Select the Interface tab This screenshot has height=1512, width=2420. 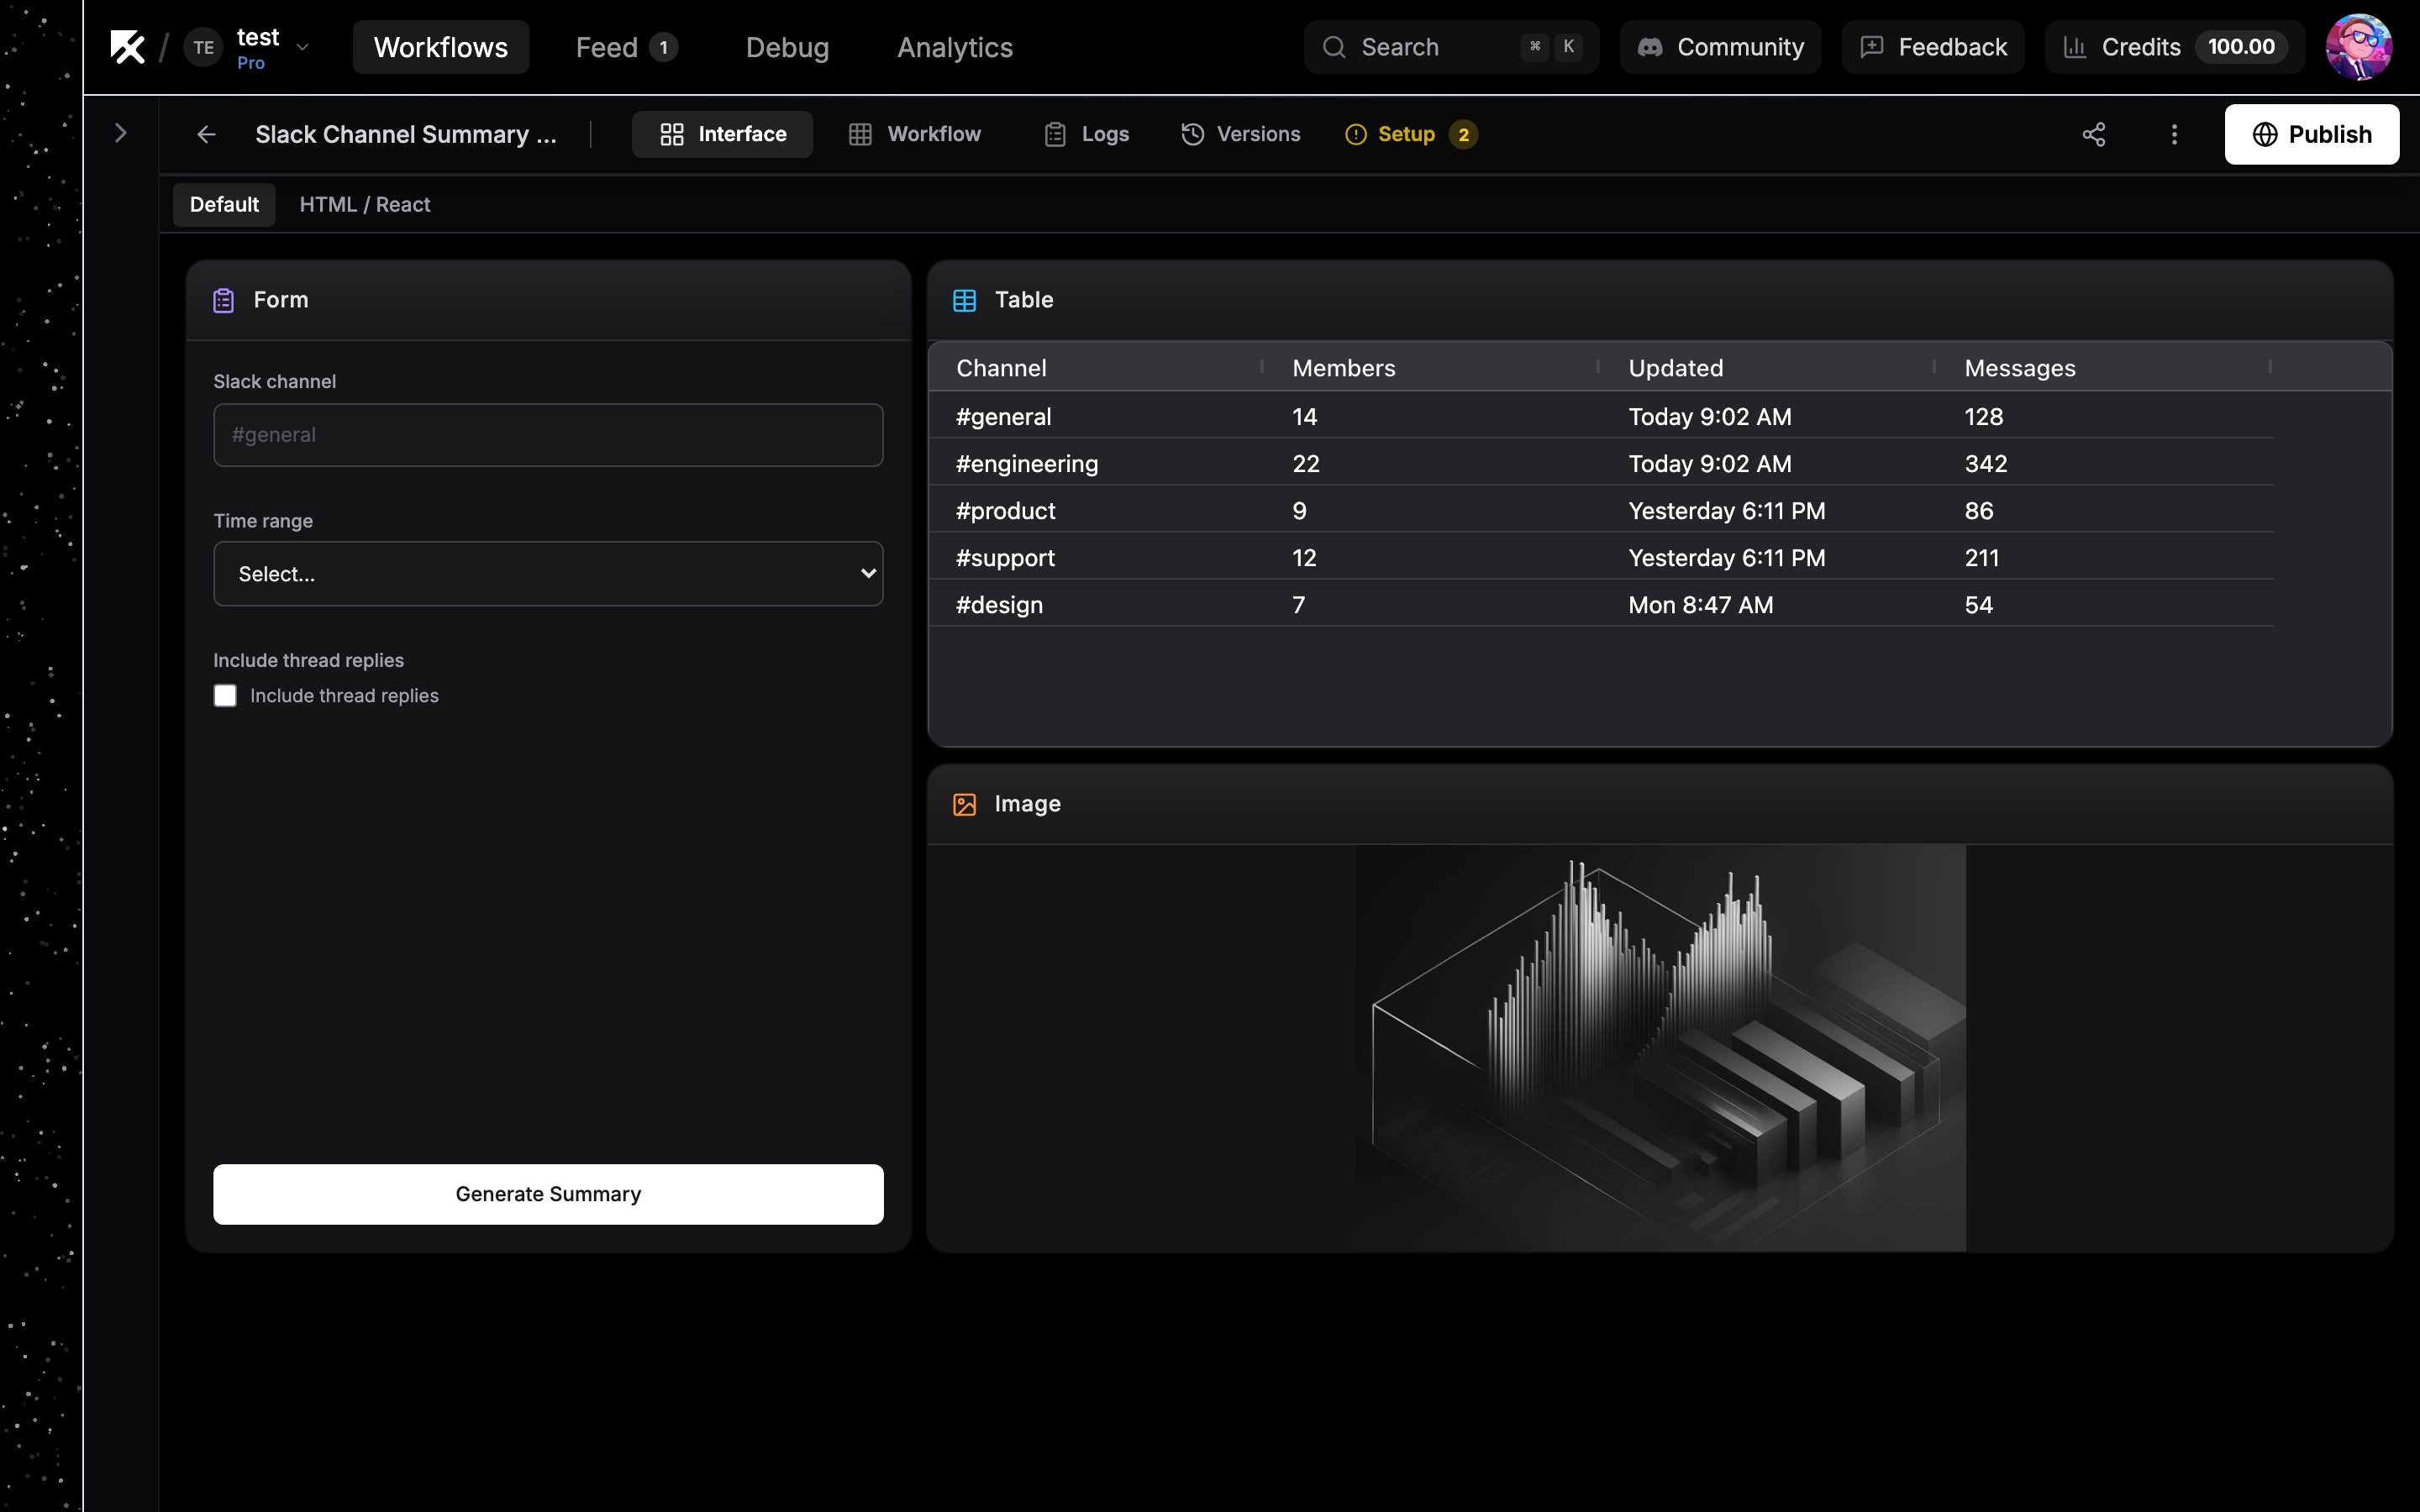[x=722, y=134]
